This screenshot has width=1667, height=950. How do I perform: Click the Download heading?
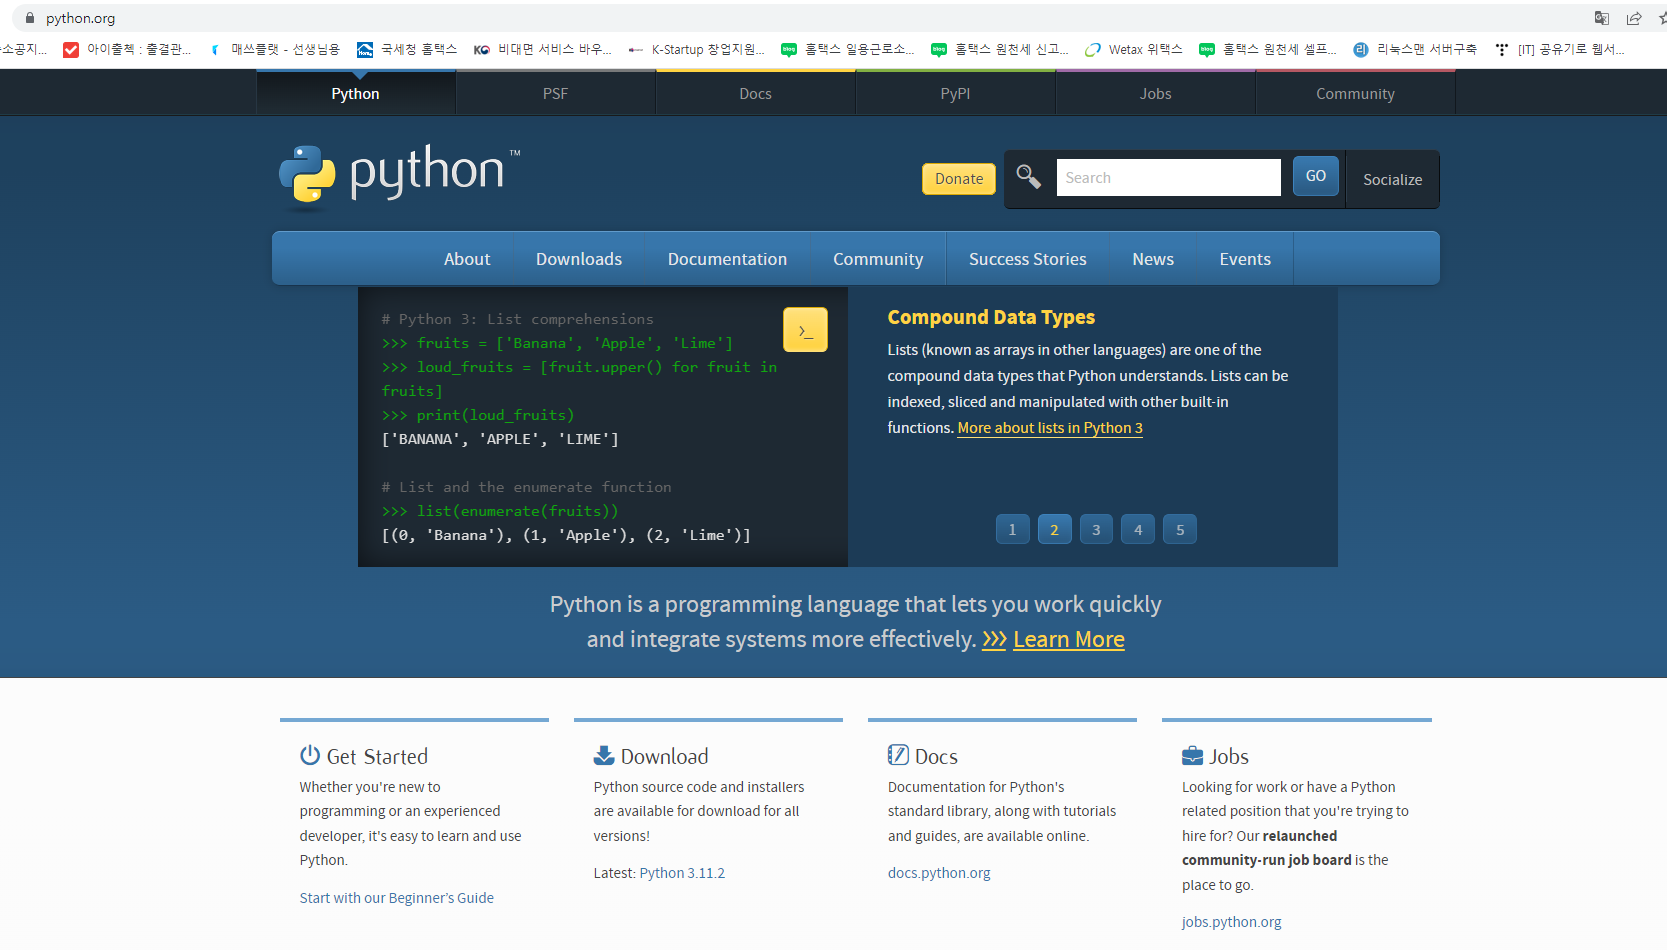[651, 756]
